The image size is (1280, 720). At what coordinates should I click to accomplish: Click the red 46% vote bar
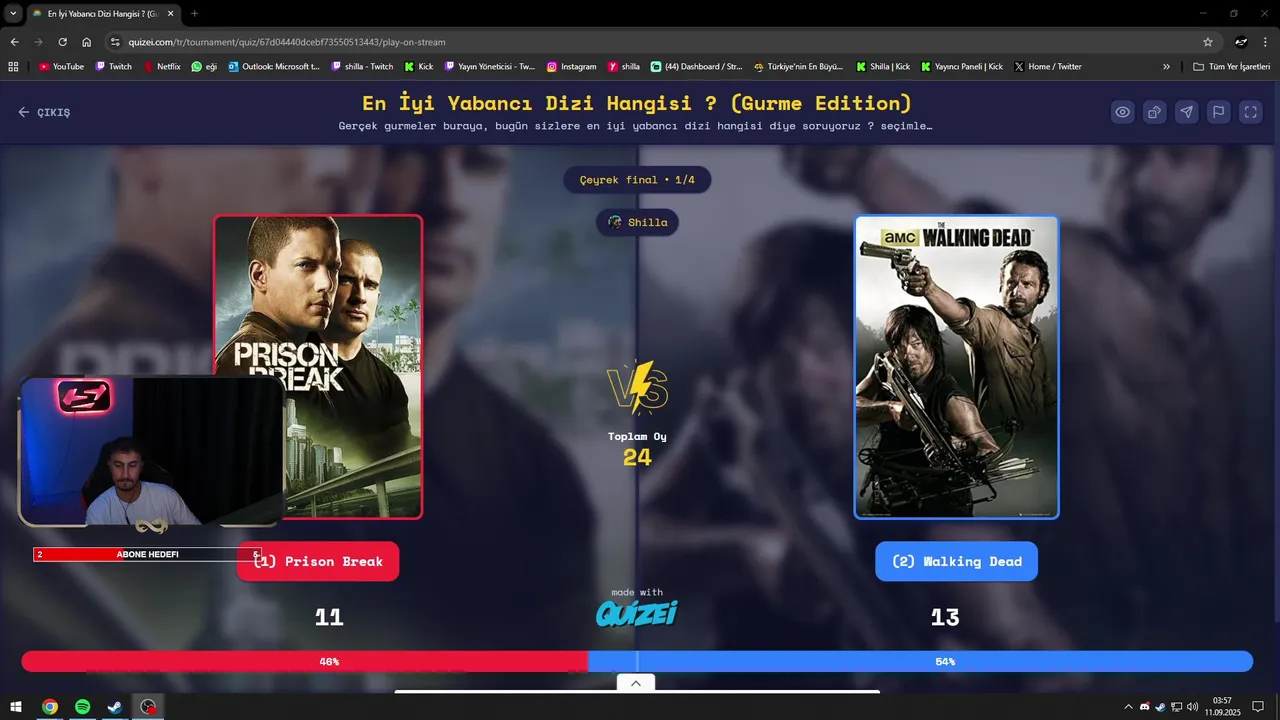304,661
